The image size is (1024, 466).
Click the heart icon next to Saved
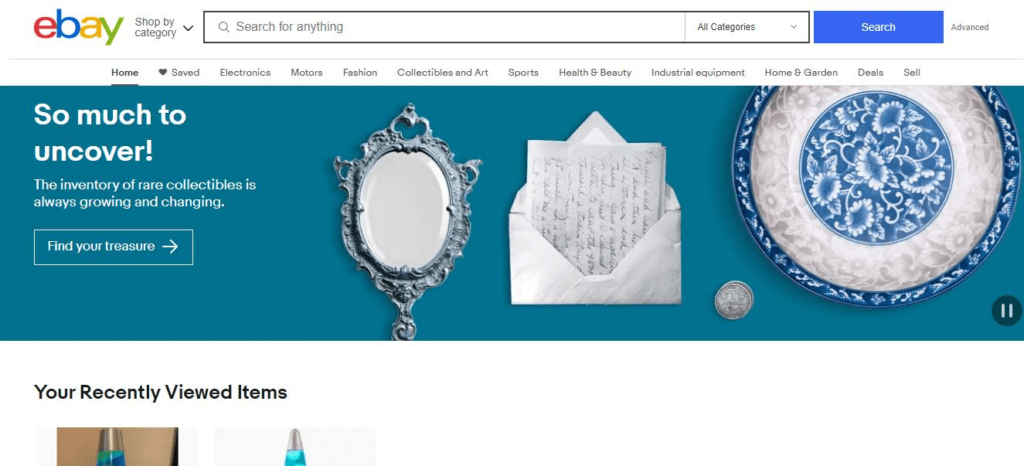click(163, 72)
